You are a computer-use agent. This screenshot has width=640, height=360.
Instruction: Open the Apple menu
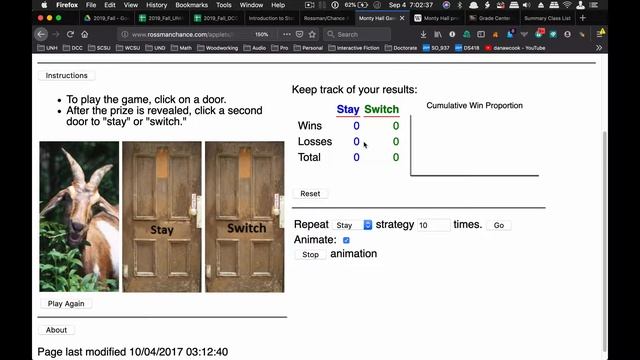44,5
